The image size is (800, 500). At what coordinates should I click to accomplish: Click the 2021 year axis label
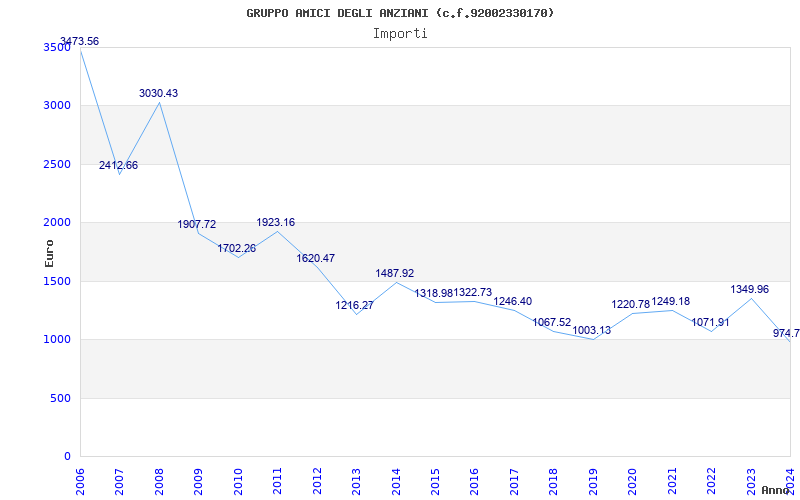tap(672, 481)
